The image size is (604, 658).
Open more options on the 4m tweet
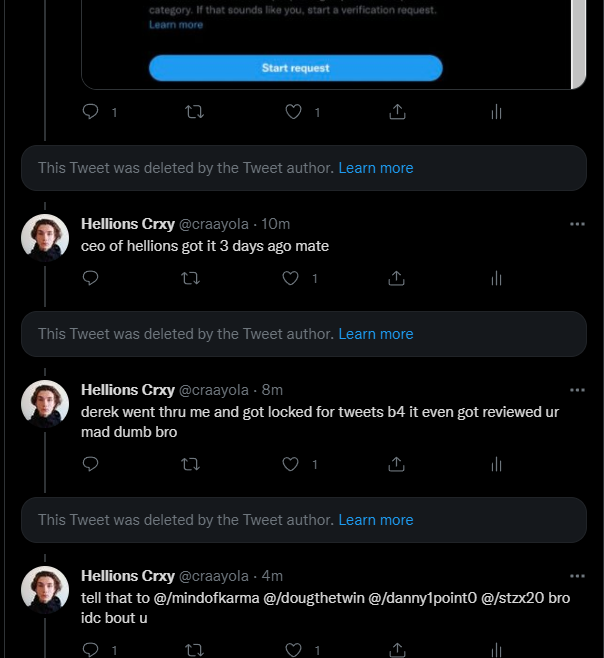point(577,576)
